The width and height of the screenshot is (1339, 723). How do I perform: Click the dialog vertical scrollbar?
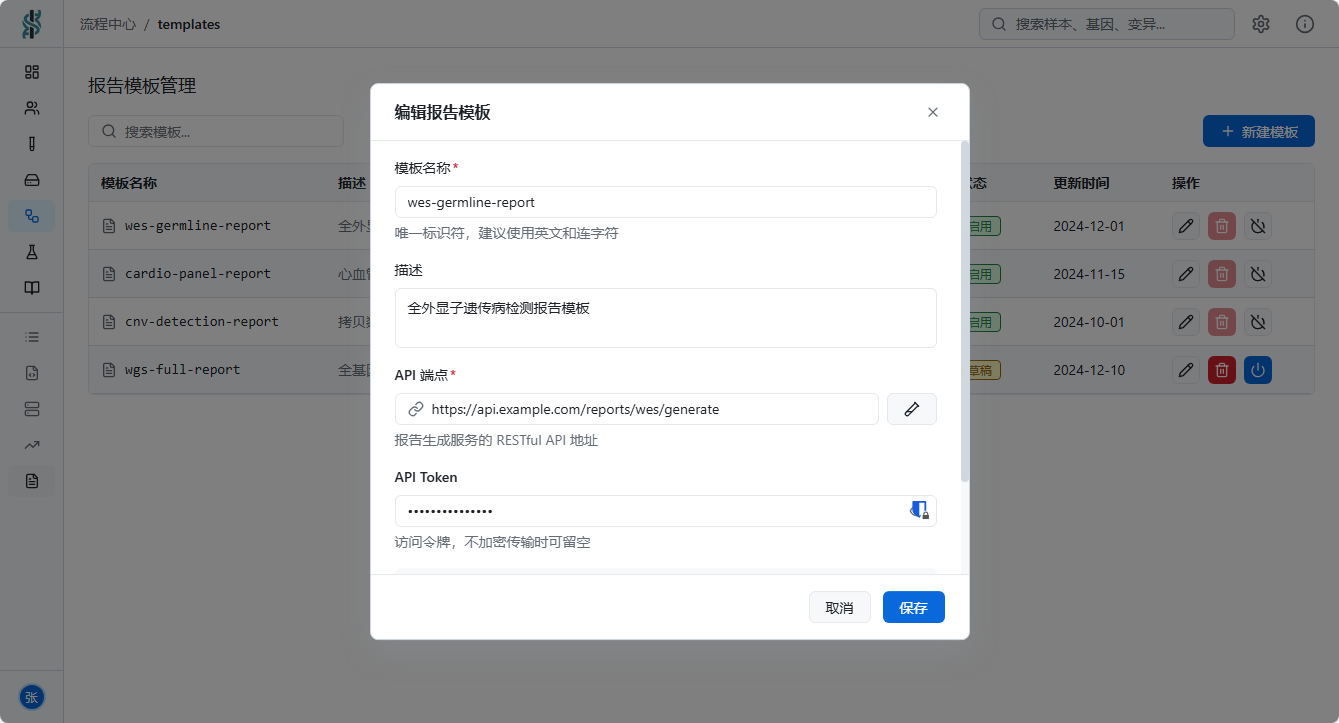pyautogui.click(x=965, y=312)
